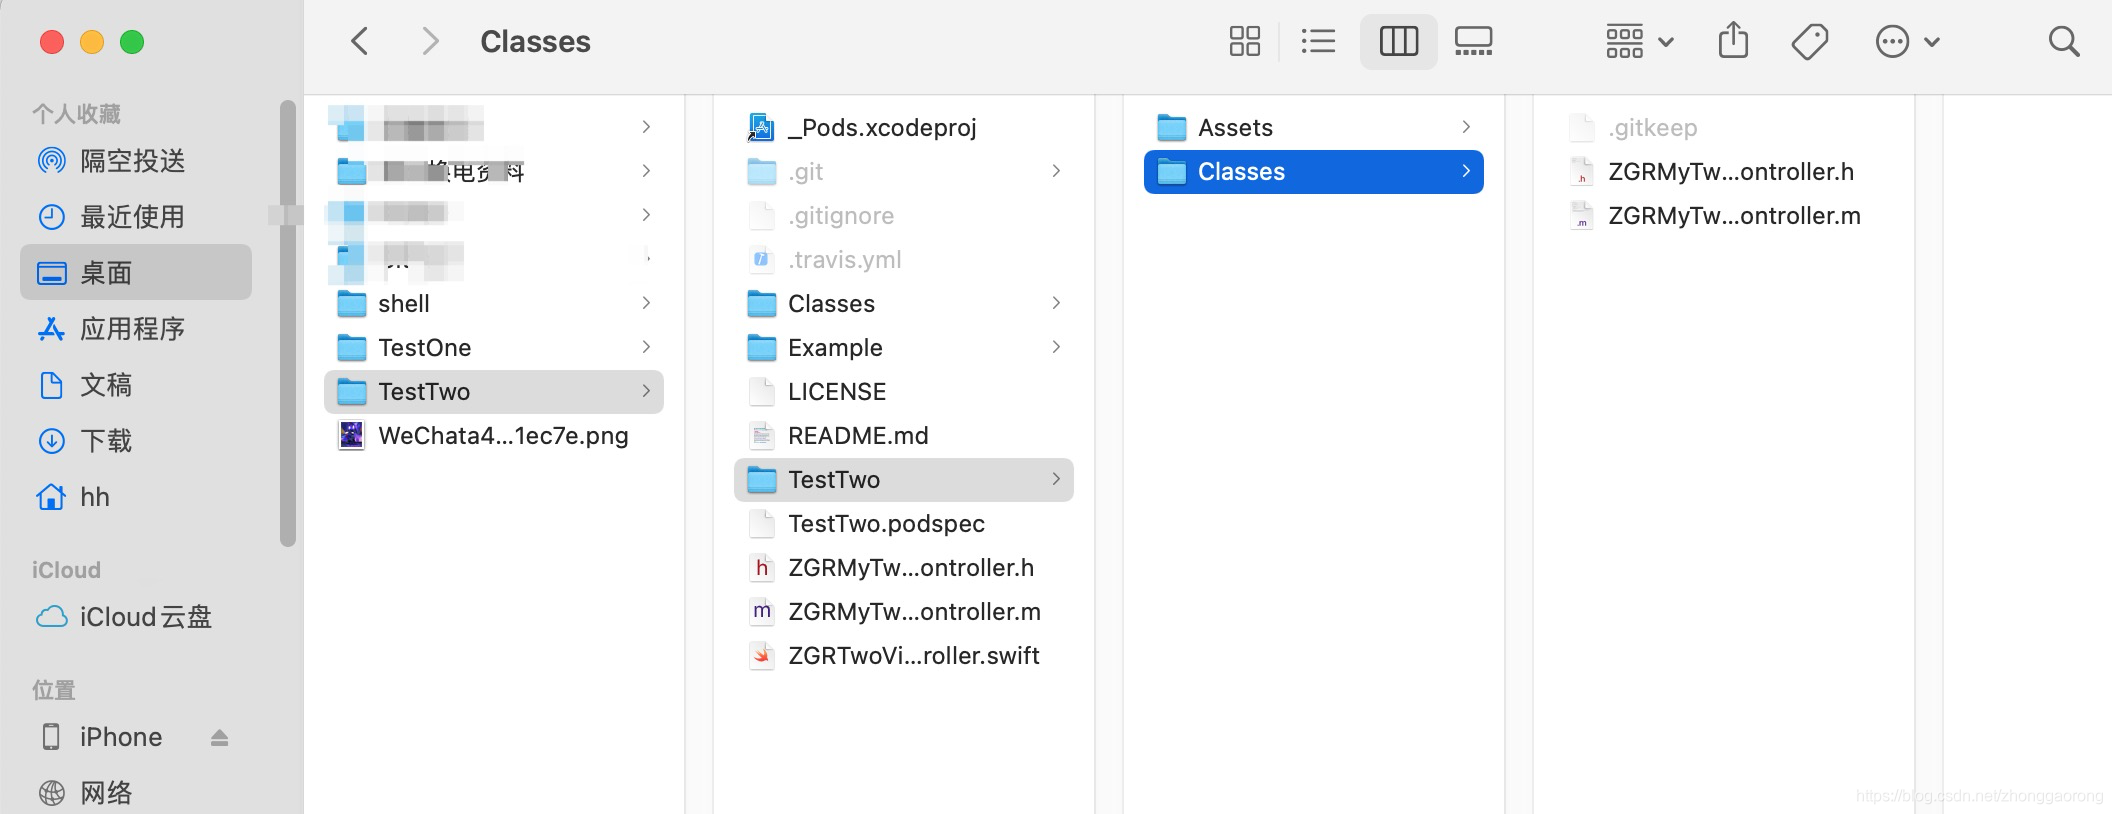Open 隔空投送 (AirDrop) in sidebar
This screenshot has width=2112, height=814.
pos(136,161)
